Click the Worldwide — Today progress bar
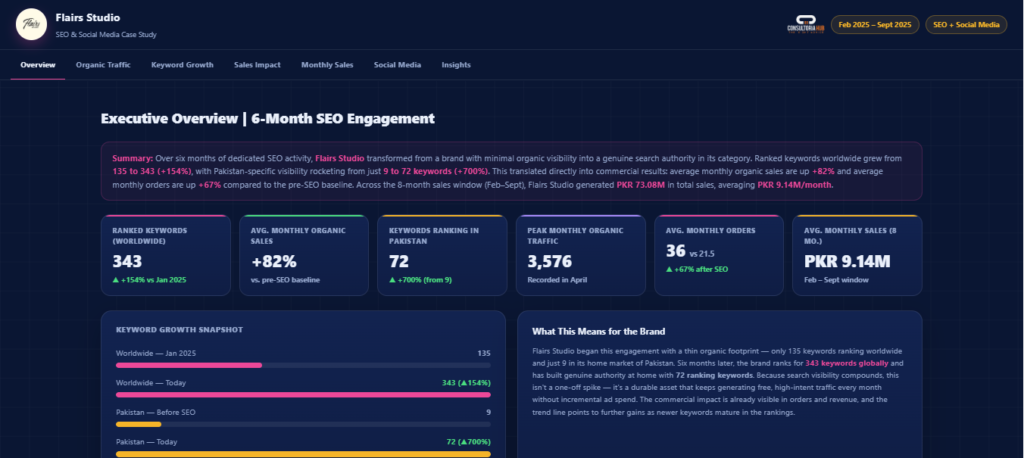The image size is (1024, 458). click(x=303, y=395)
